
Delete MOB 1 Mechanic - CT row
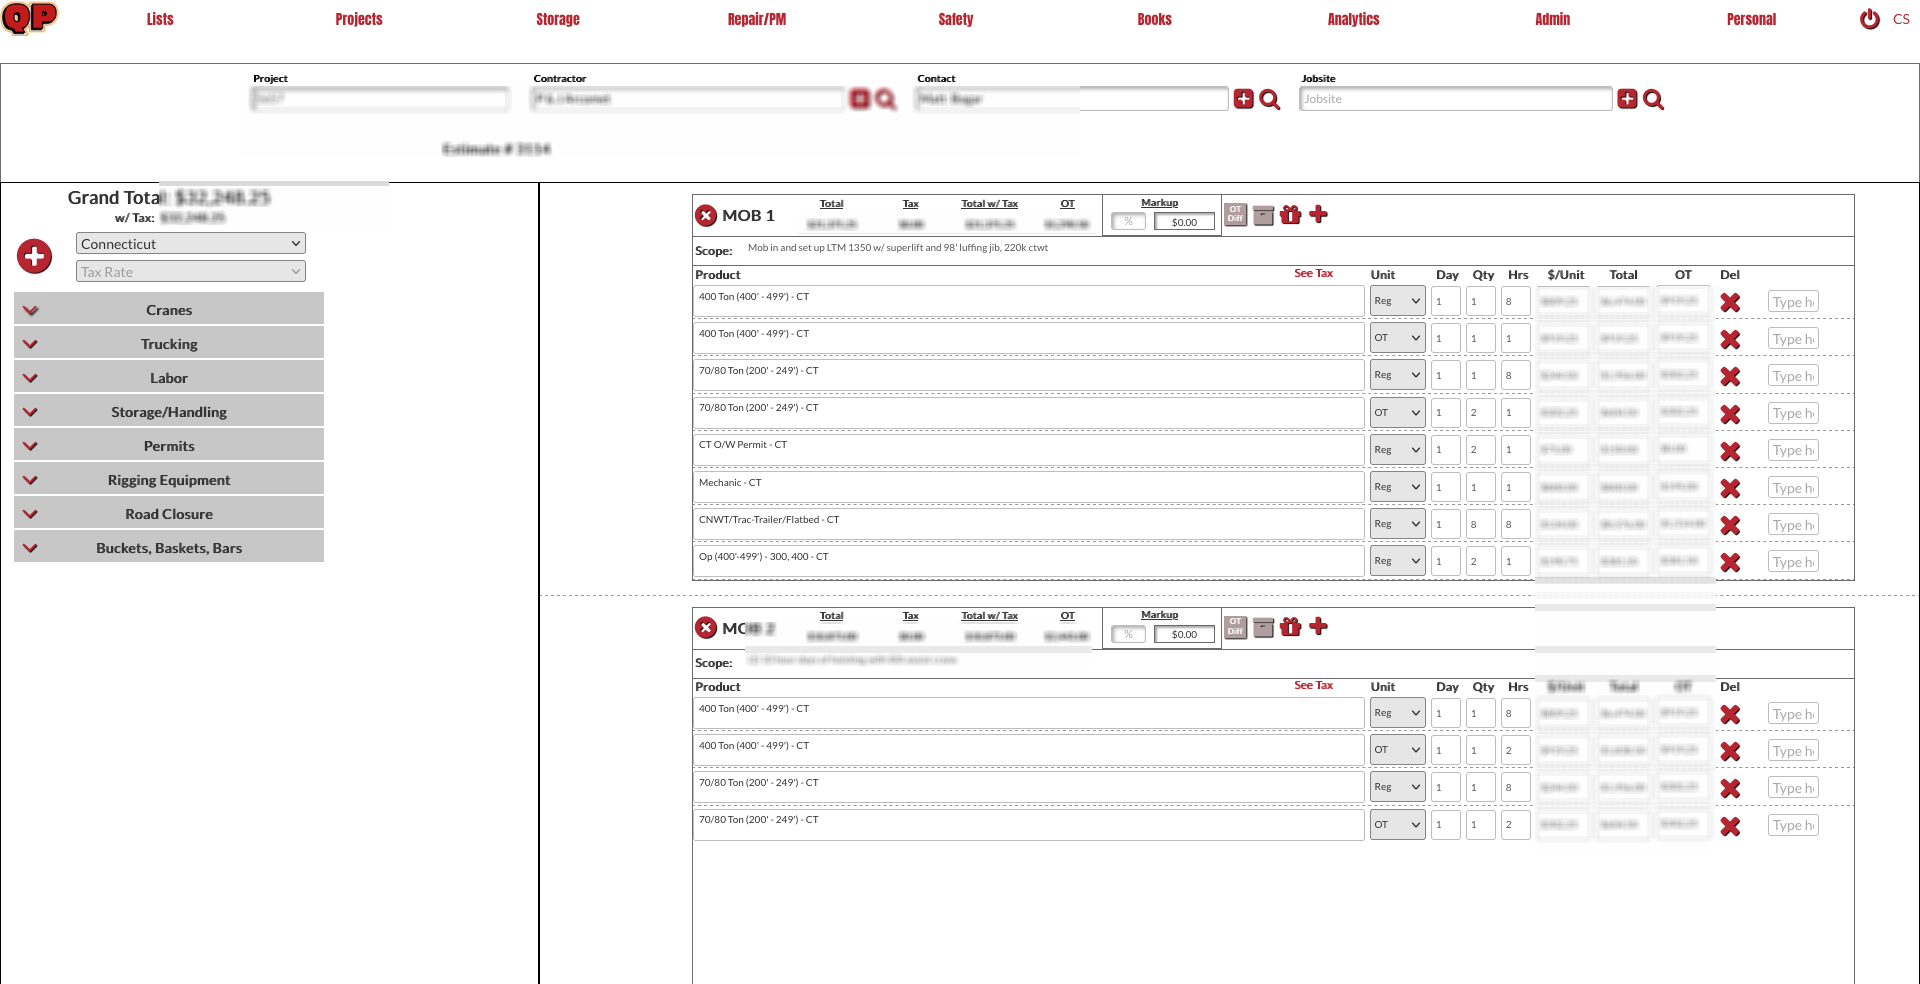(x=1730, y=488)
